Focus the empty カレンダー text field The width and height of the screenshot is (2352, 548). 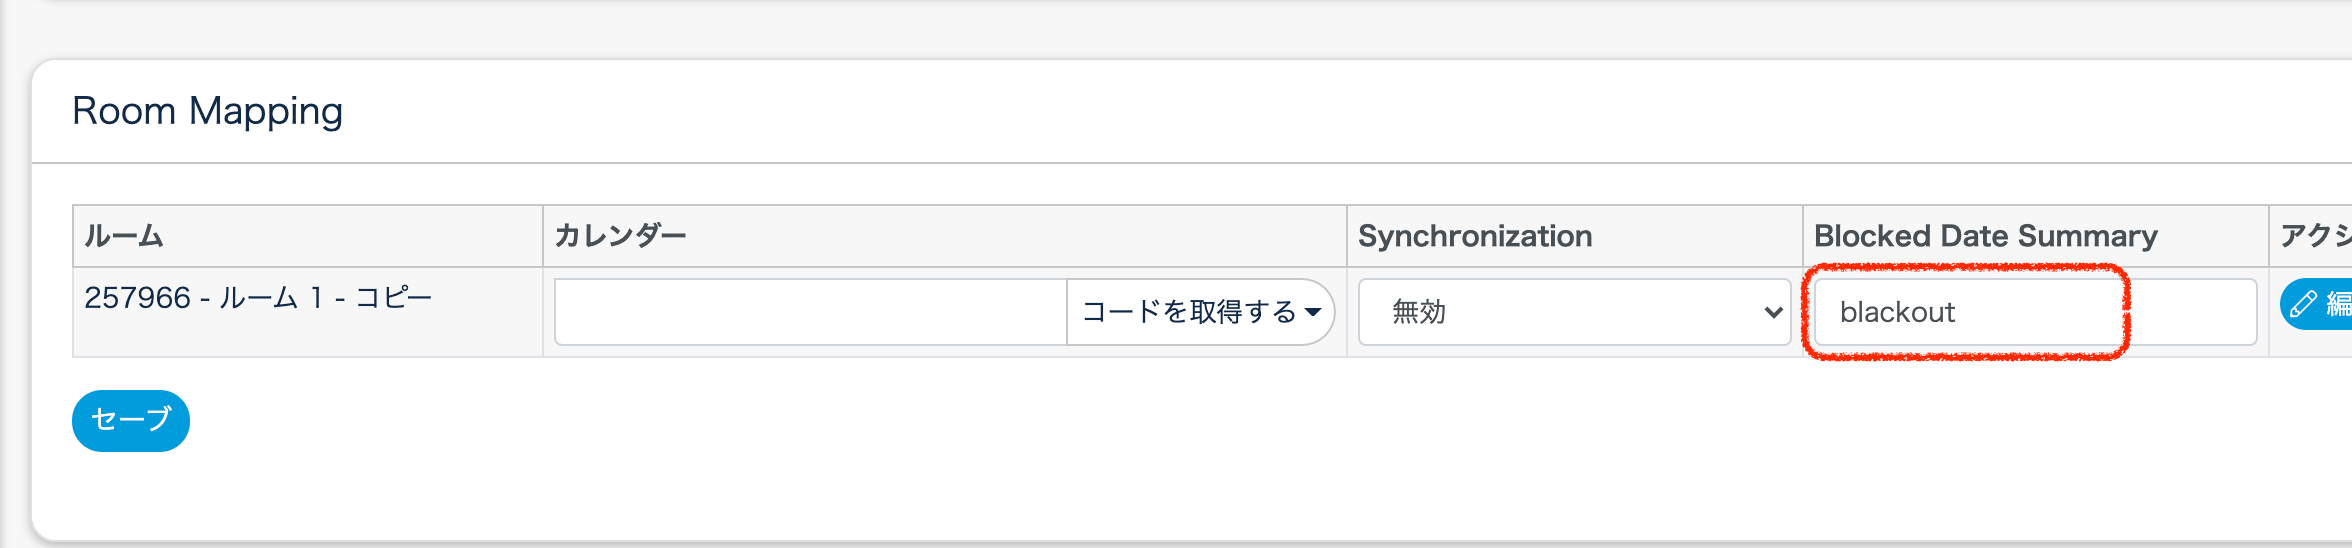pyautogui.click(x=810, y=312)
